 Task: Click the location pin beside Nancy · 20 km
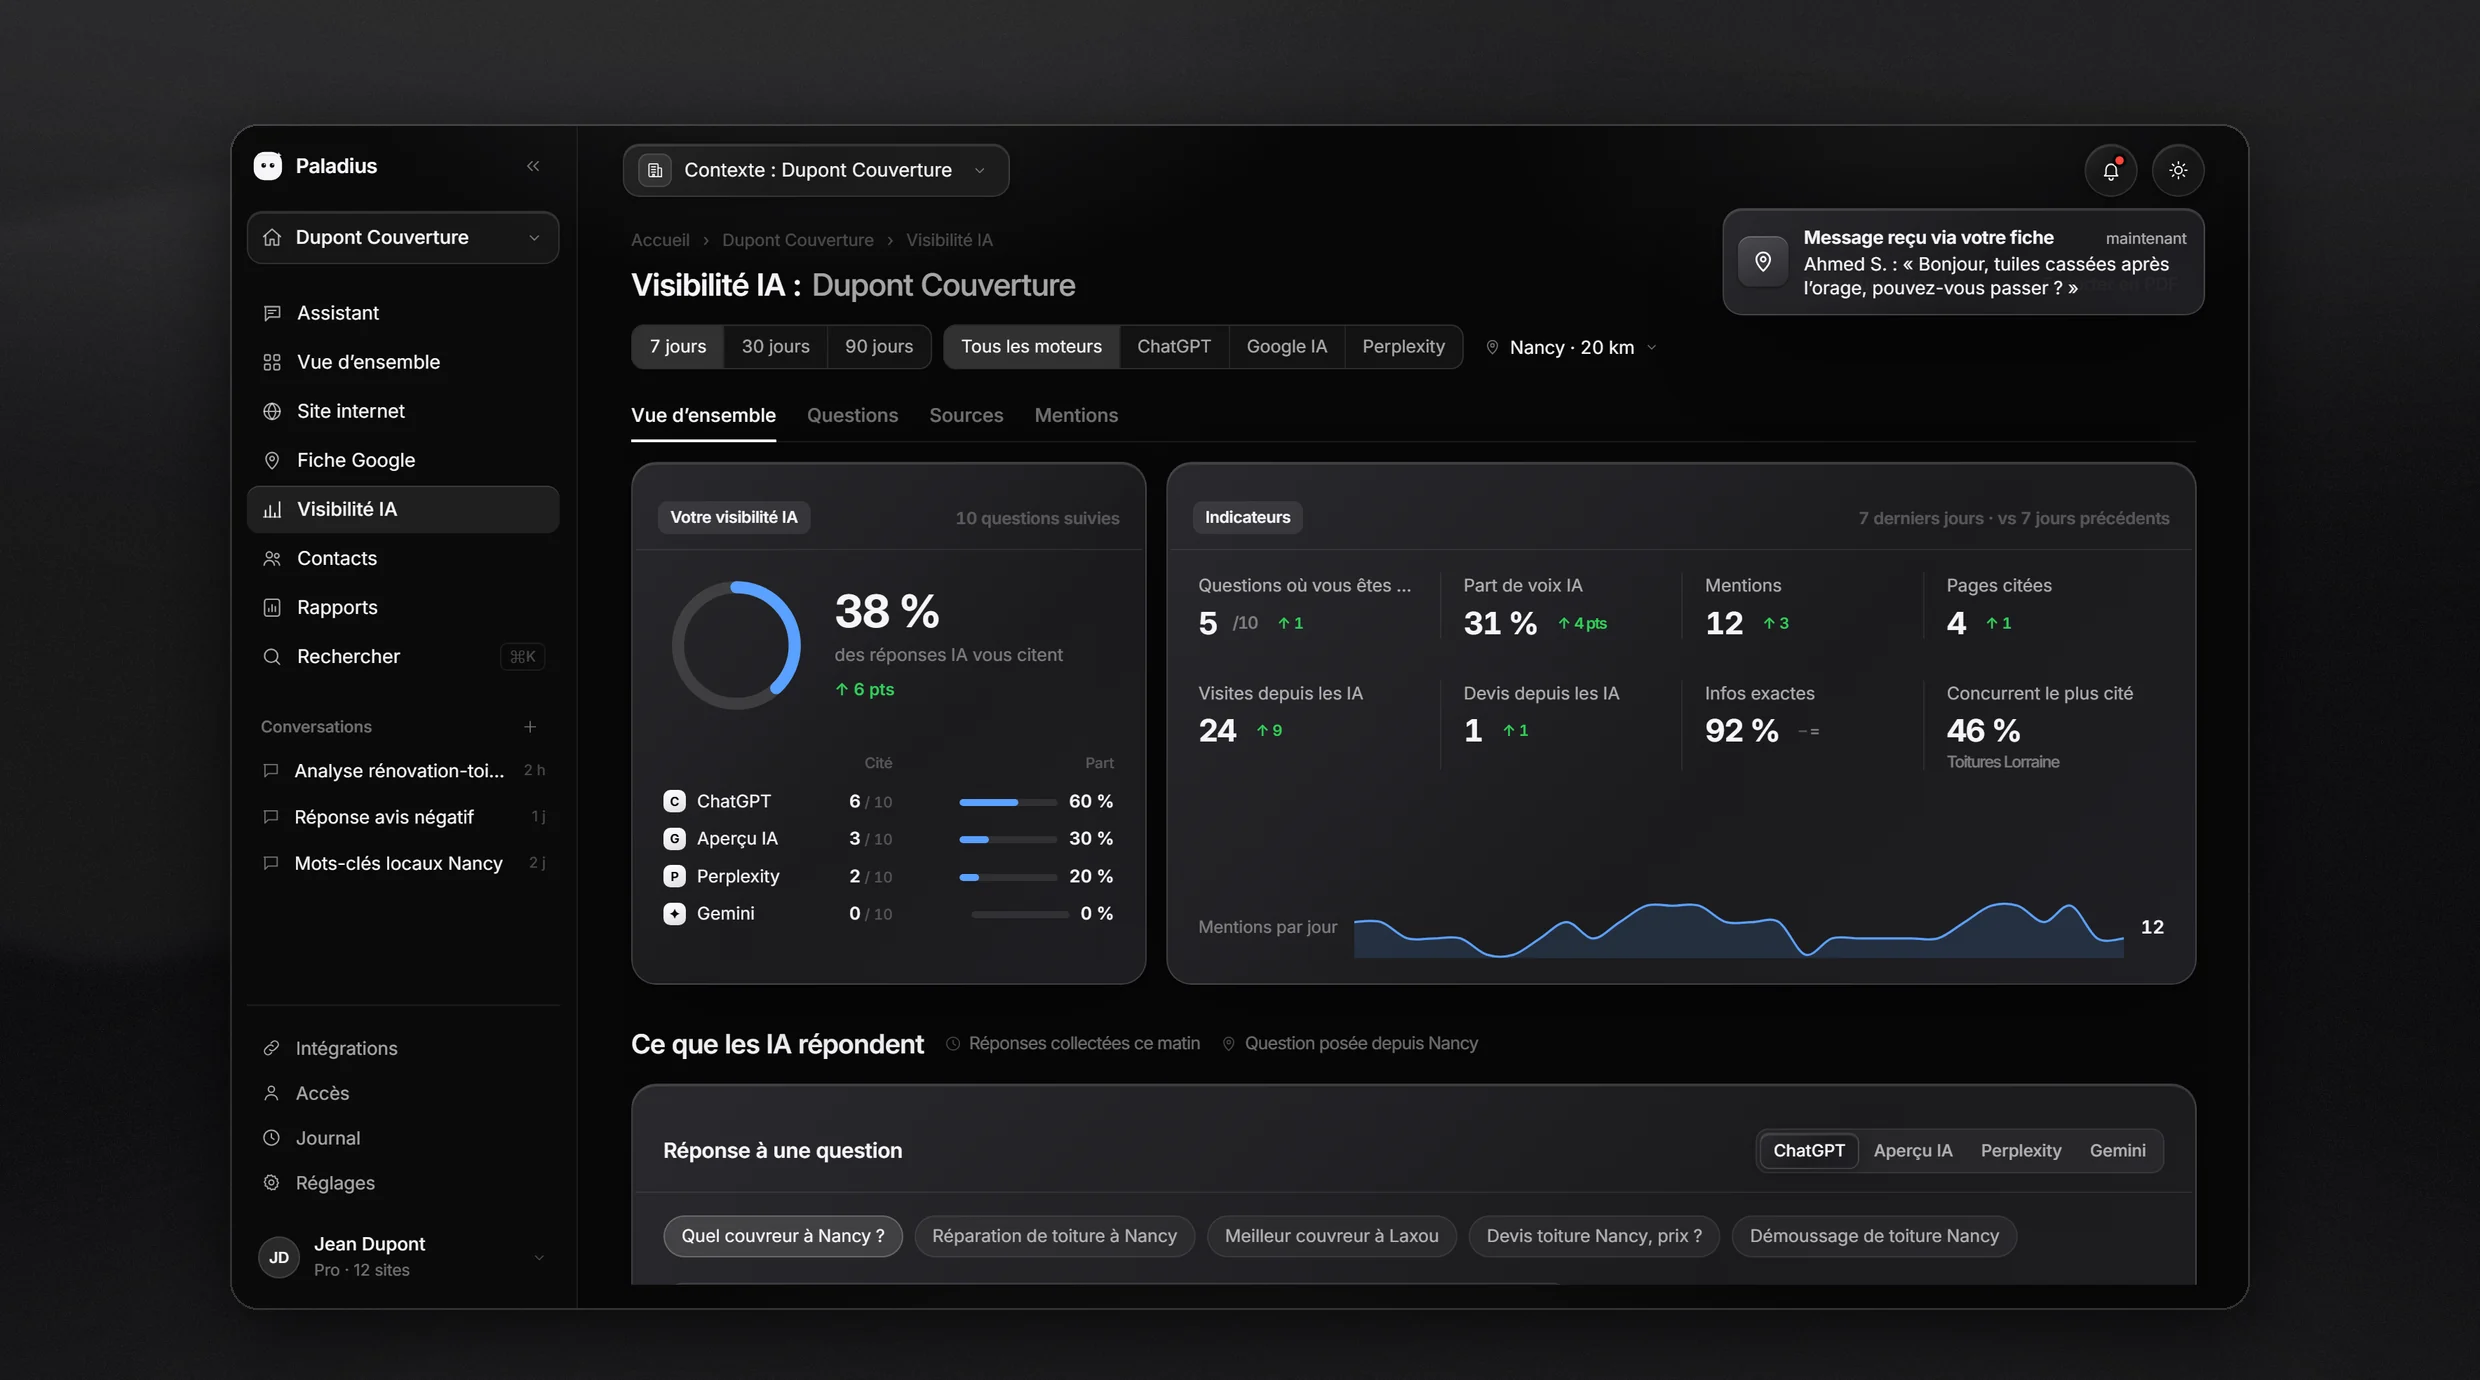(x=1492, y=347)
